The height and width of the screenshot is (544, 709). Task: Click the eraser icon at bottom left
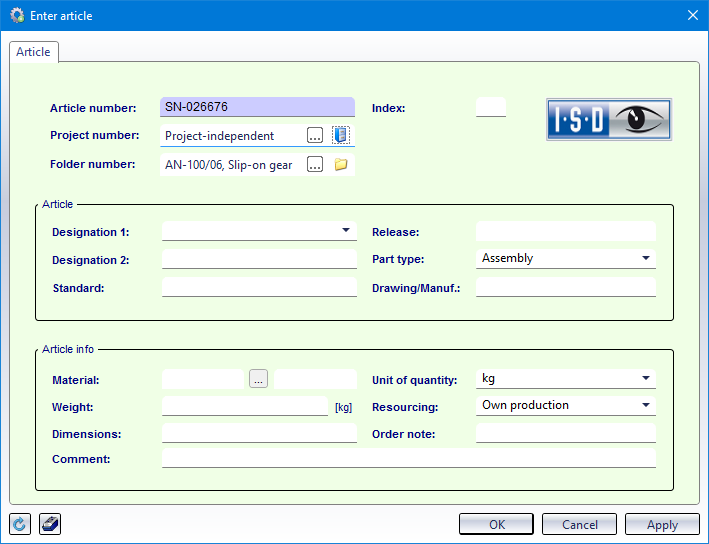click(50, 524)
